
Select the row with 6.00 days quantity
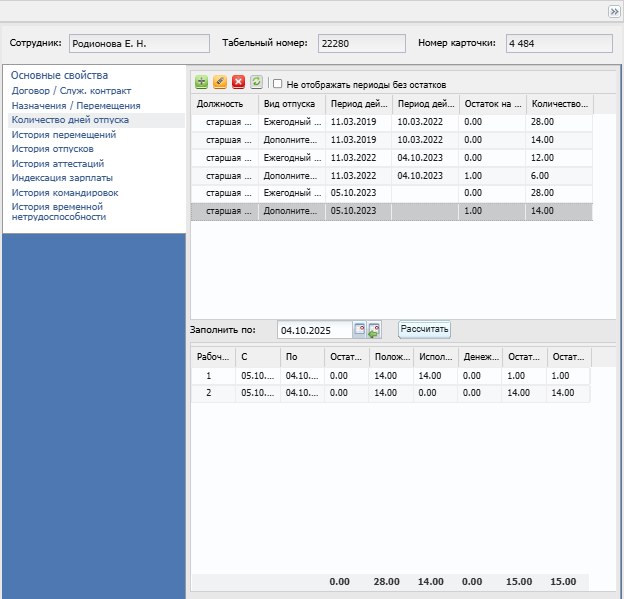pos(392,176)
